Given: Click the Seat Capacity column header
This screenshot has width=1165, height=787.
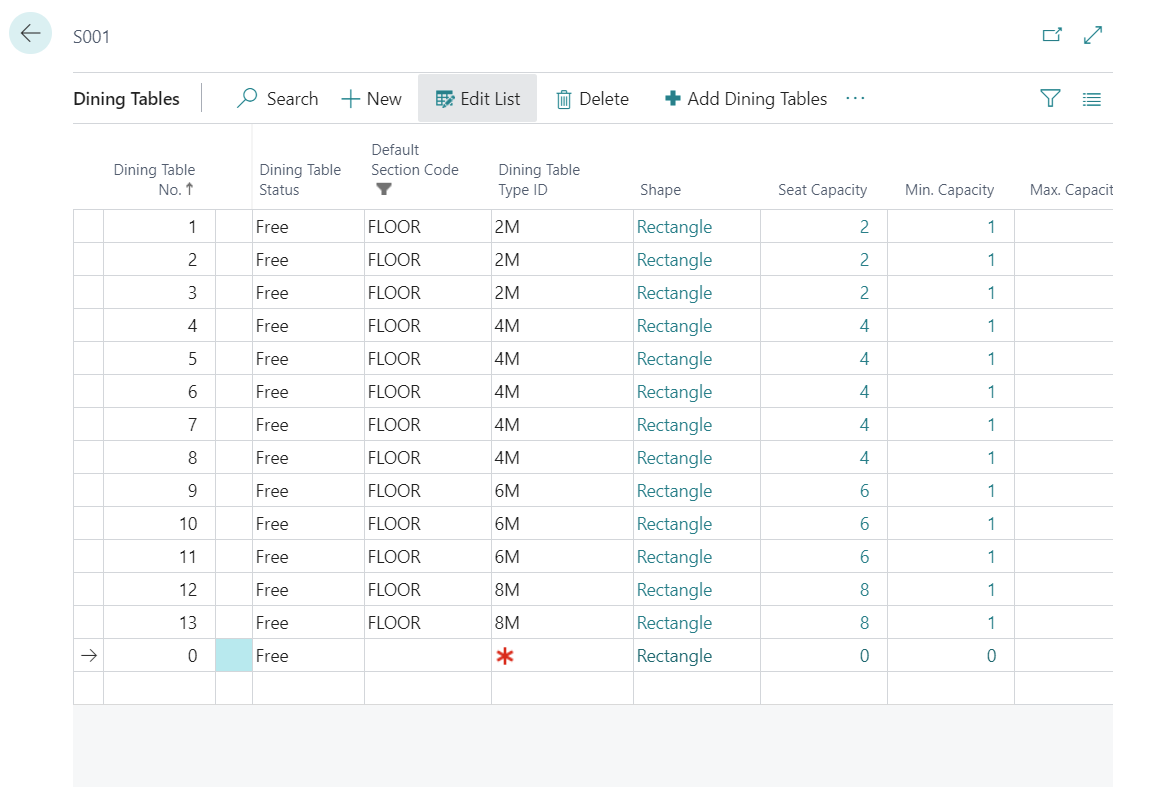Looking at the screenshot, I should point(822,189).
